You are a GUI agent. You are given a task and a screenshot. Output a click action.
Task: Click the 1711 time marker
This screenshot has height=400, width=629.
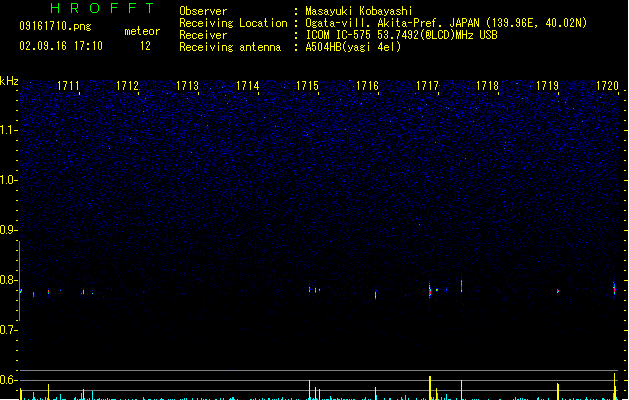click(68, 86)
